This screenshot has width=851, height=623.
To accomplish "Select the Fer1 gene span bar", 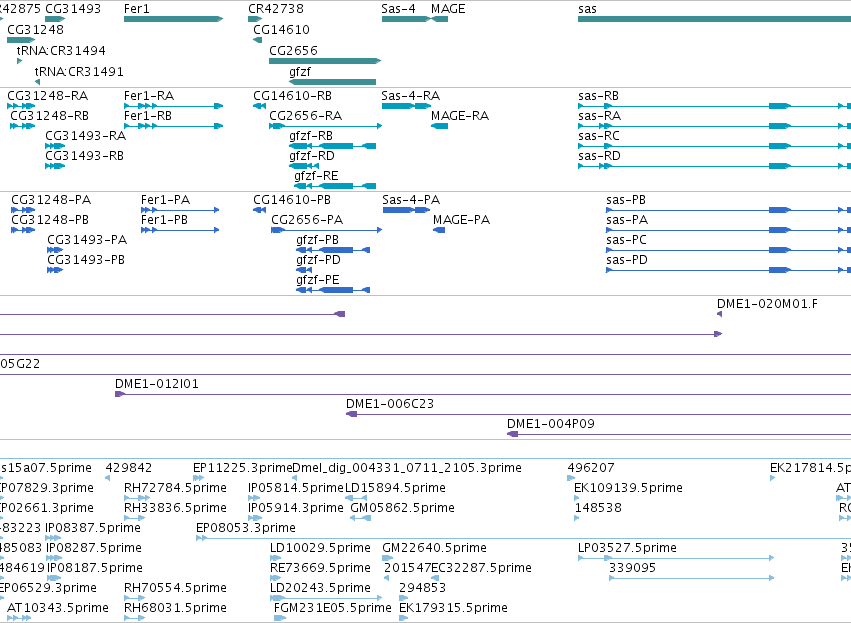I will 173,19.
